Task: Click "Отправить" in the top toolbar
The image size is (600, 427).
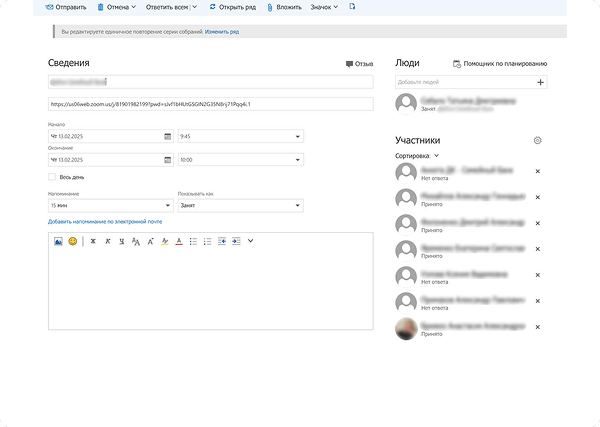Action: pyautogui.click(x=64, y=7)
